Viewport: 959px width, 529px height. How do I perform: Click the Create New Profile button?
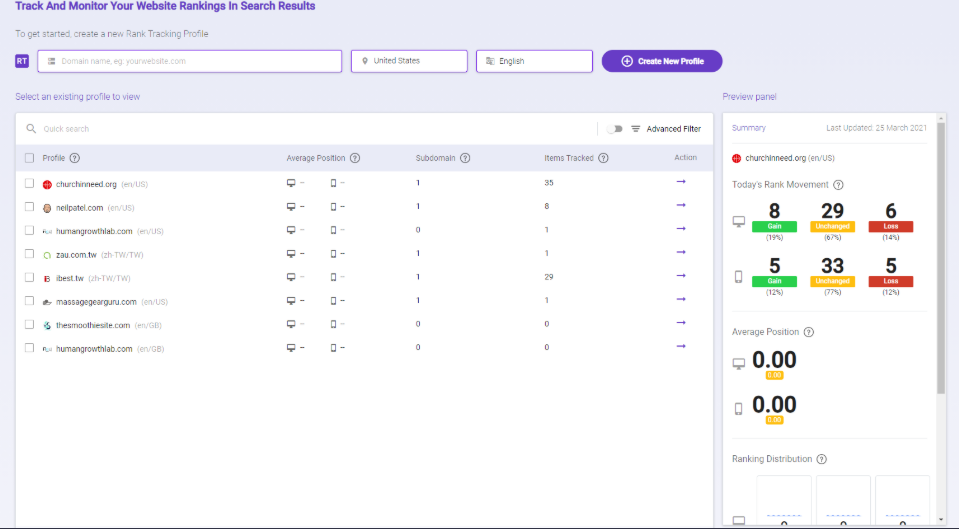(662, 61)
